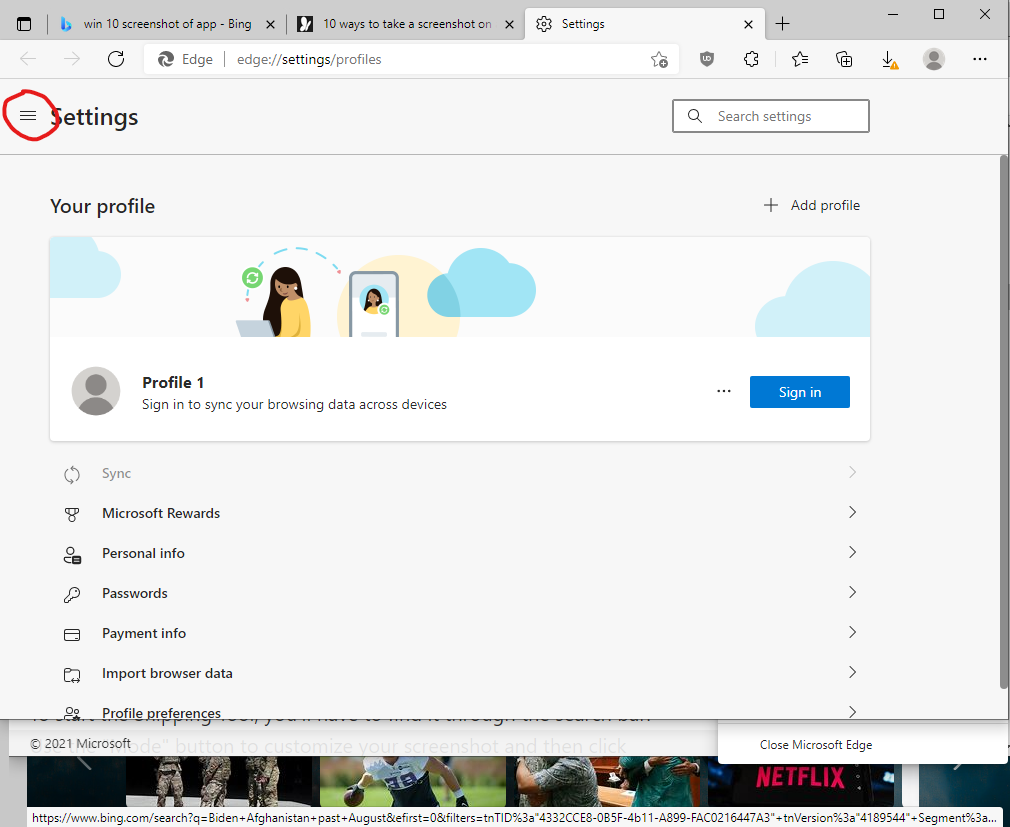Click the '© 2021 Microsoft' footer text
The width and height of the screenshot is (1010, 827).
click(81, 743)
